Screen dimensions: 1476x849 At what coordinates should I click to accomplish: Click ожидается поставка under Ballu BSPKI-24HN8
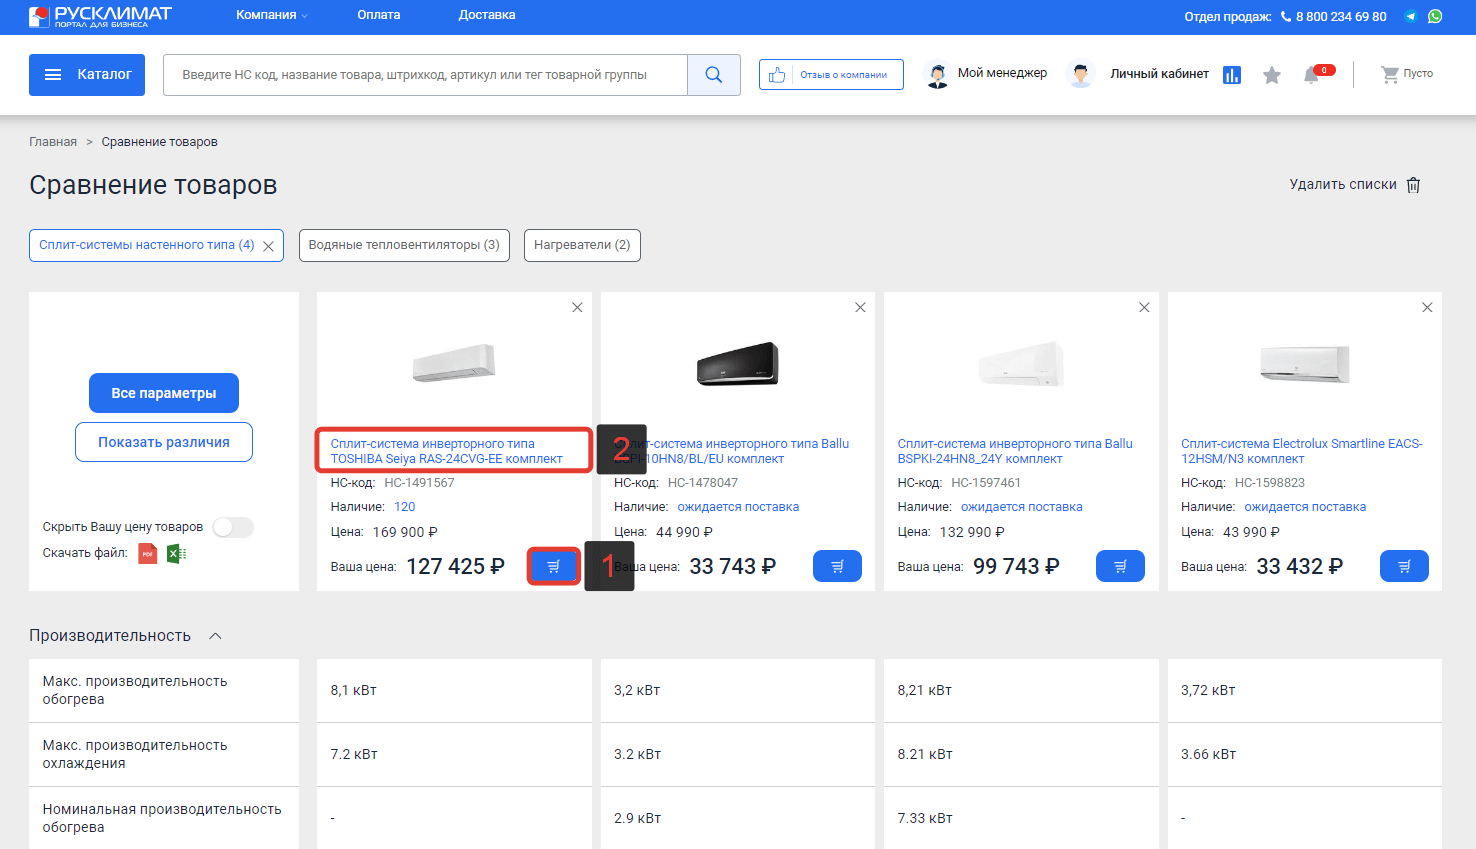[x=1022, y=507]
